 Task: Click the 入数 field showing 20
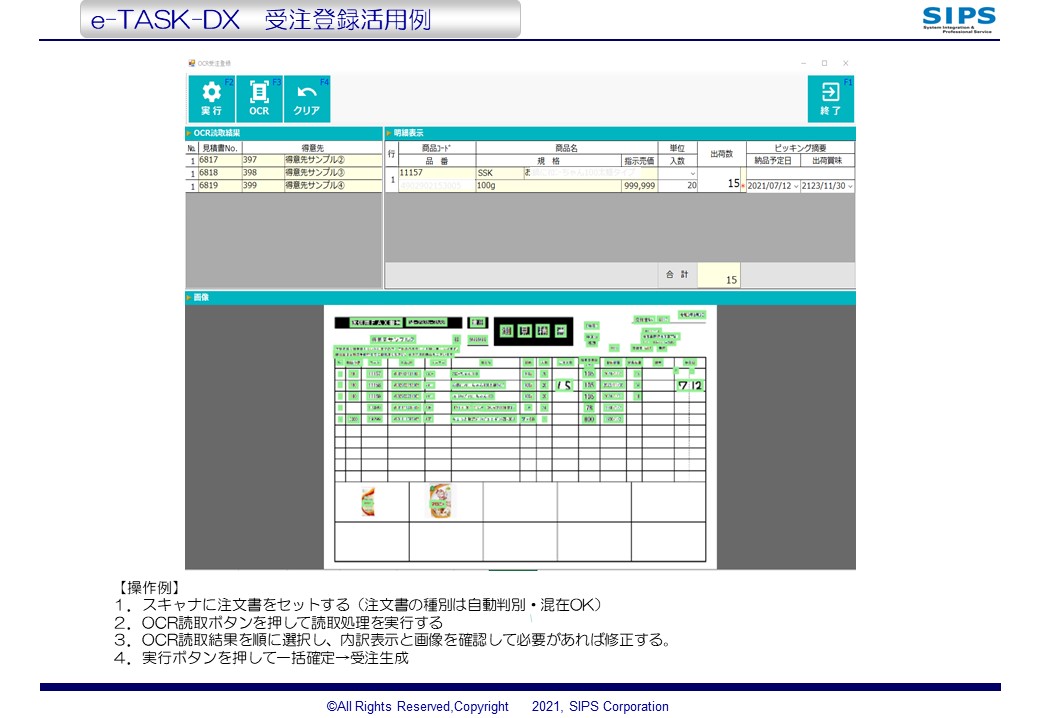[x=678, y=186]
